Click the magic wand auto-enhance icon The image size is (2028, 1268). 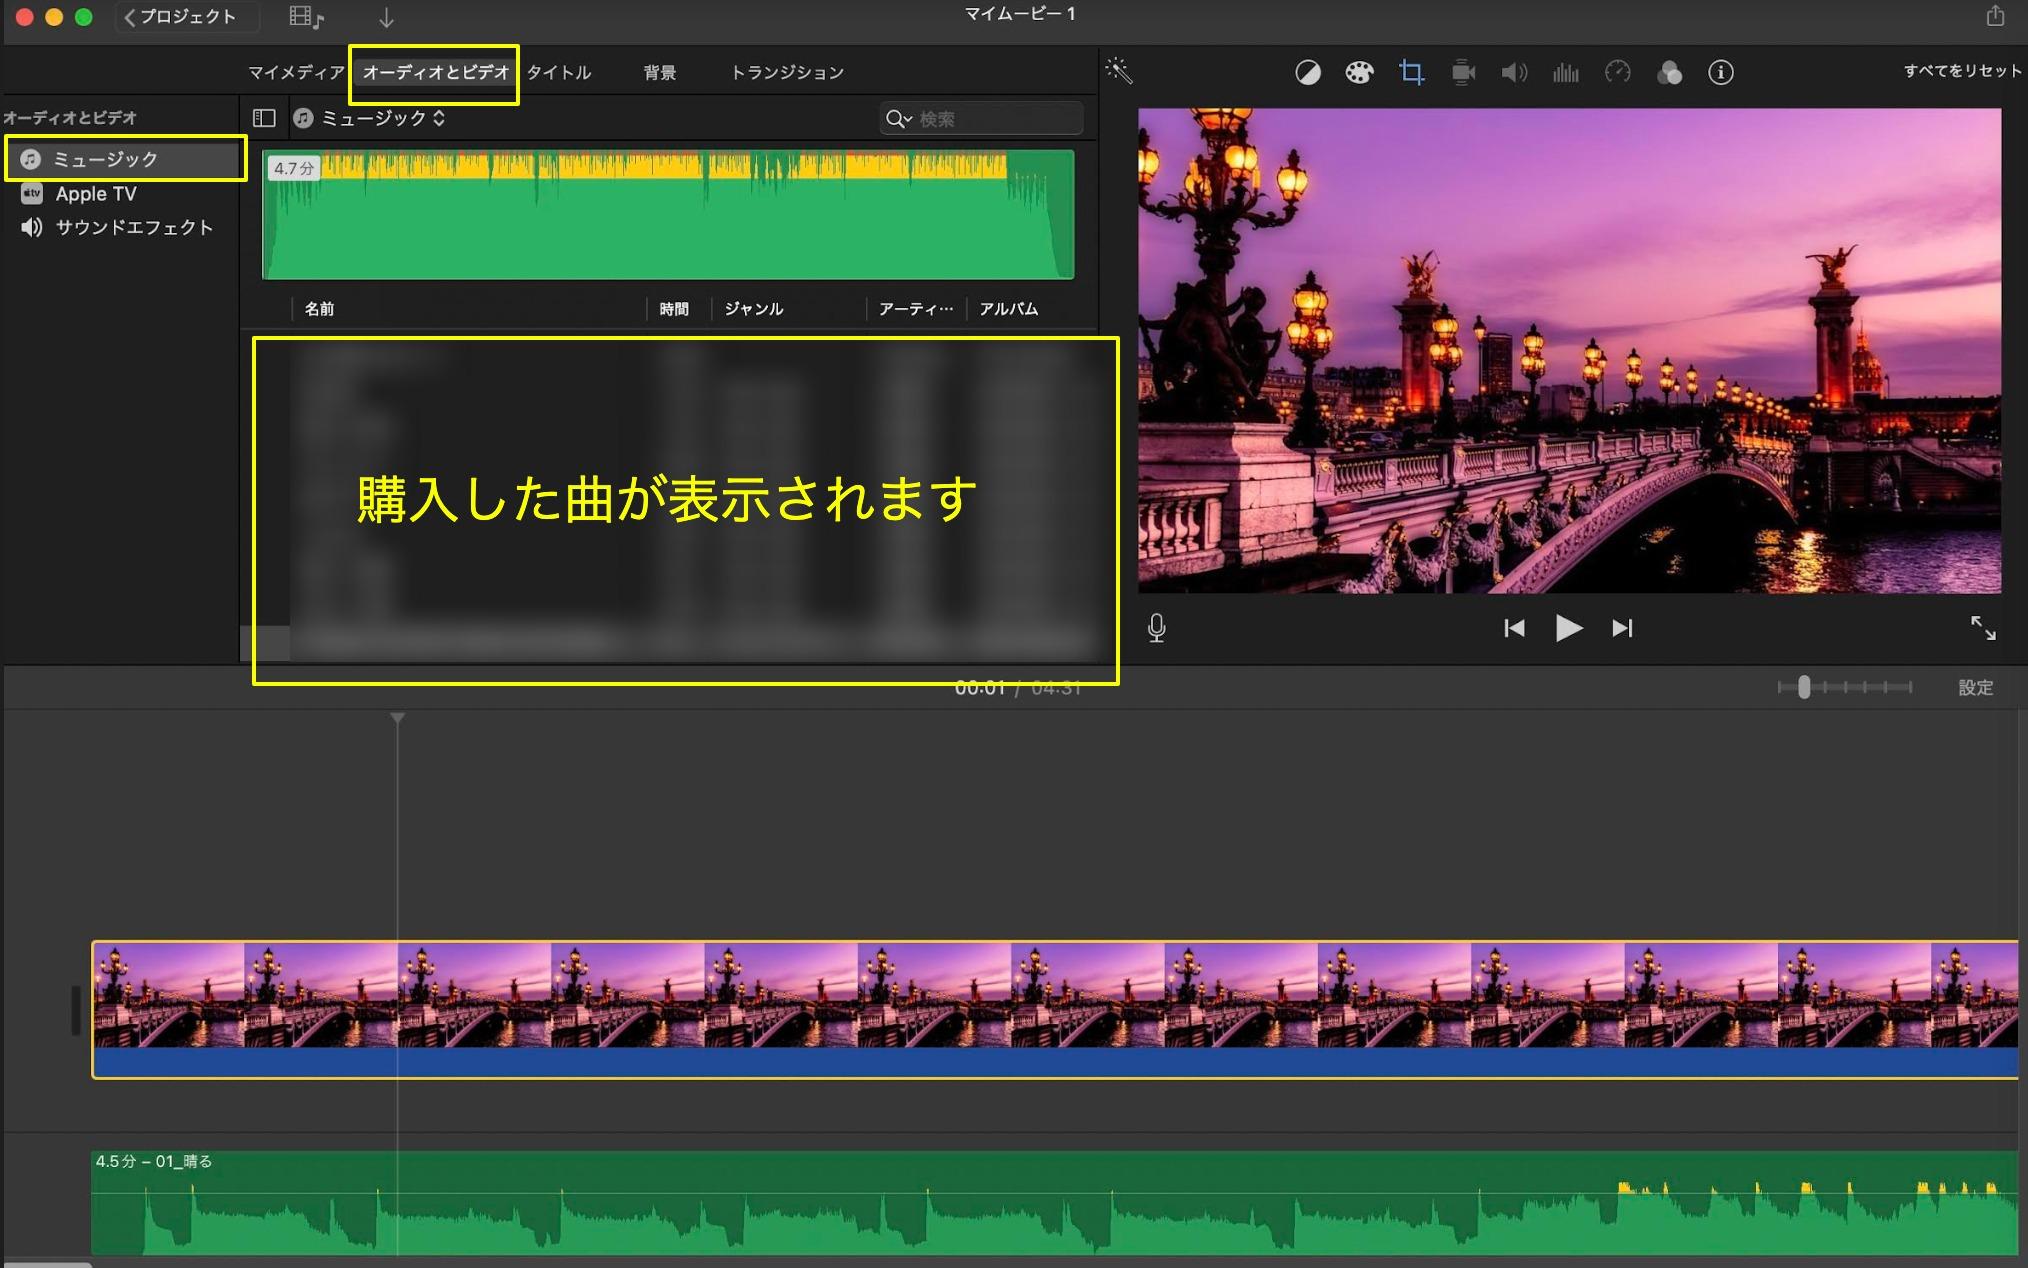(1119, 70)
